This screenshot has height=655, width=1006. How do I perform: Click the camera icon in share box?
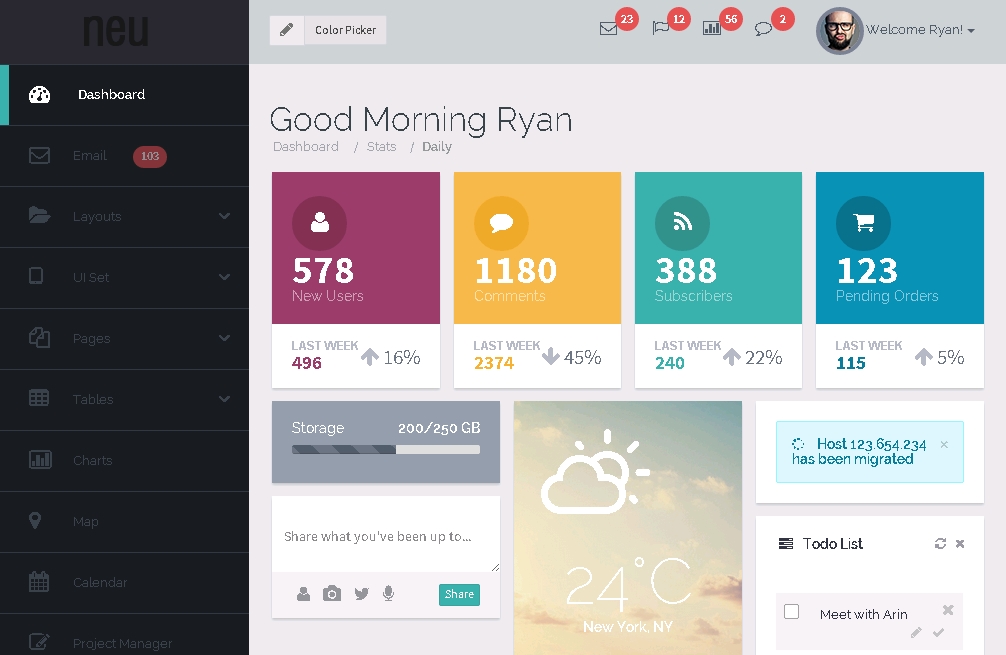[332, 594]
